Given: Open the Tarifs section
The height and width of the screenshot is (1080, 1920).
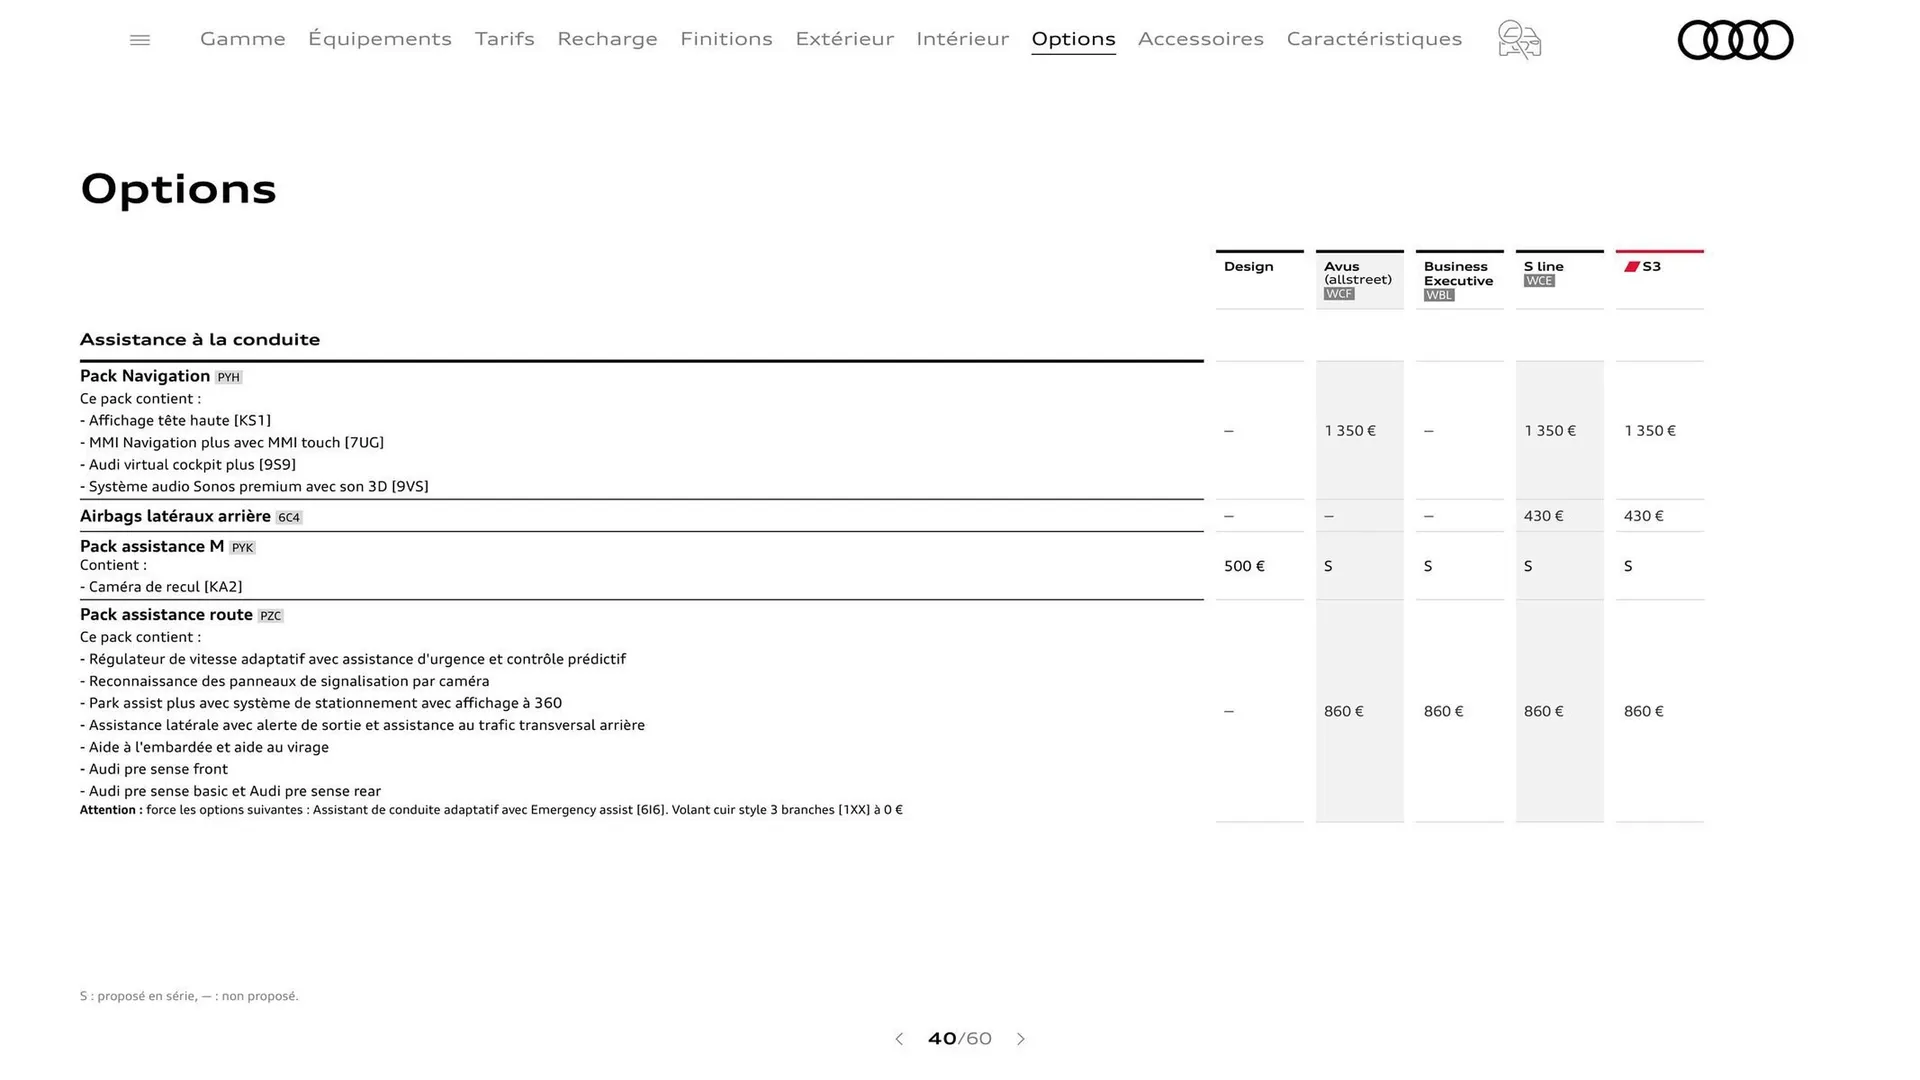Looking at the screenshot, I should point(505,39).
